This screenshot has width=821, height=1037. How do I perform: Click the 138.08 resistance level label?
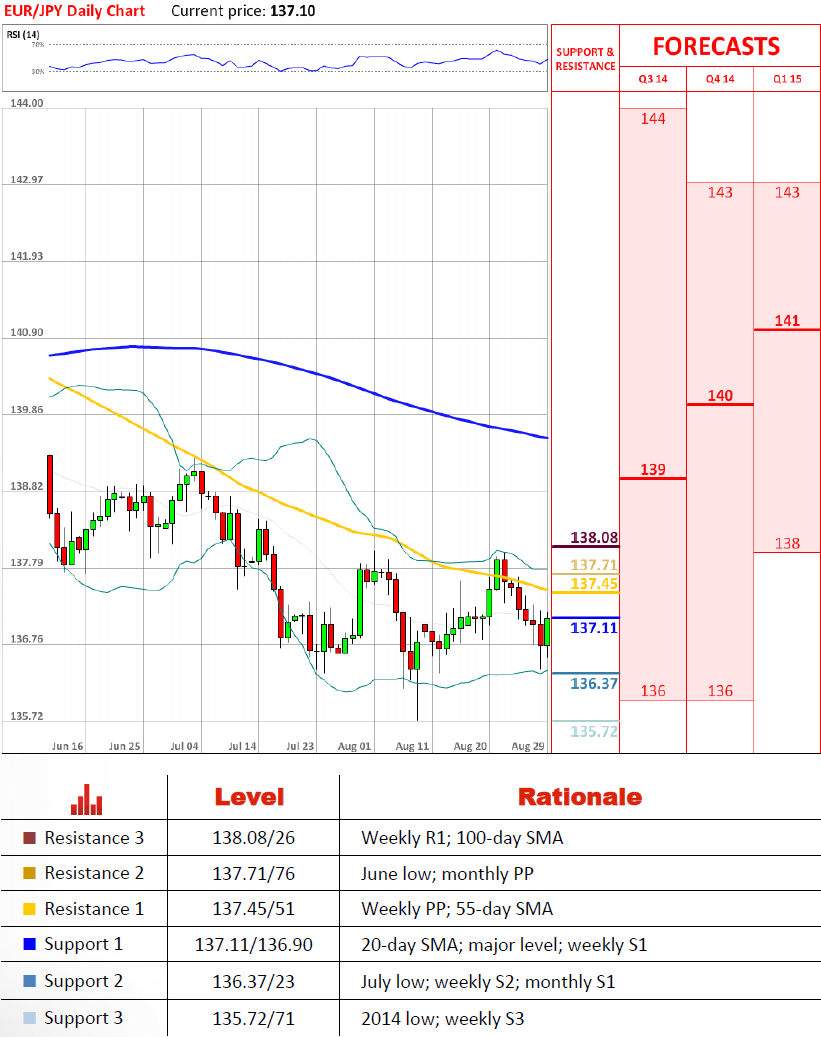coord(594,538)
